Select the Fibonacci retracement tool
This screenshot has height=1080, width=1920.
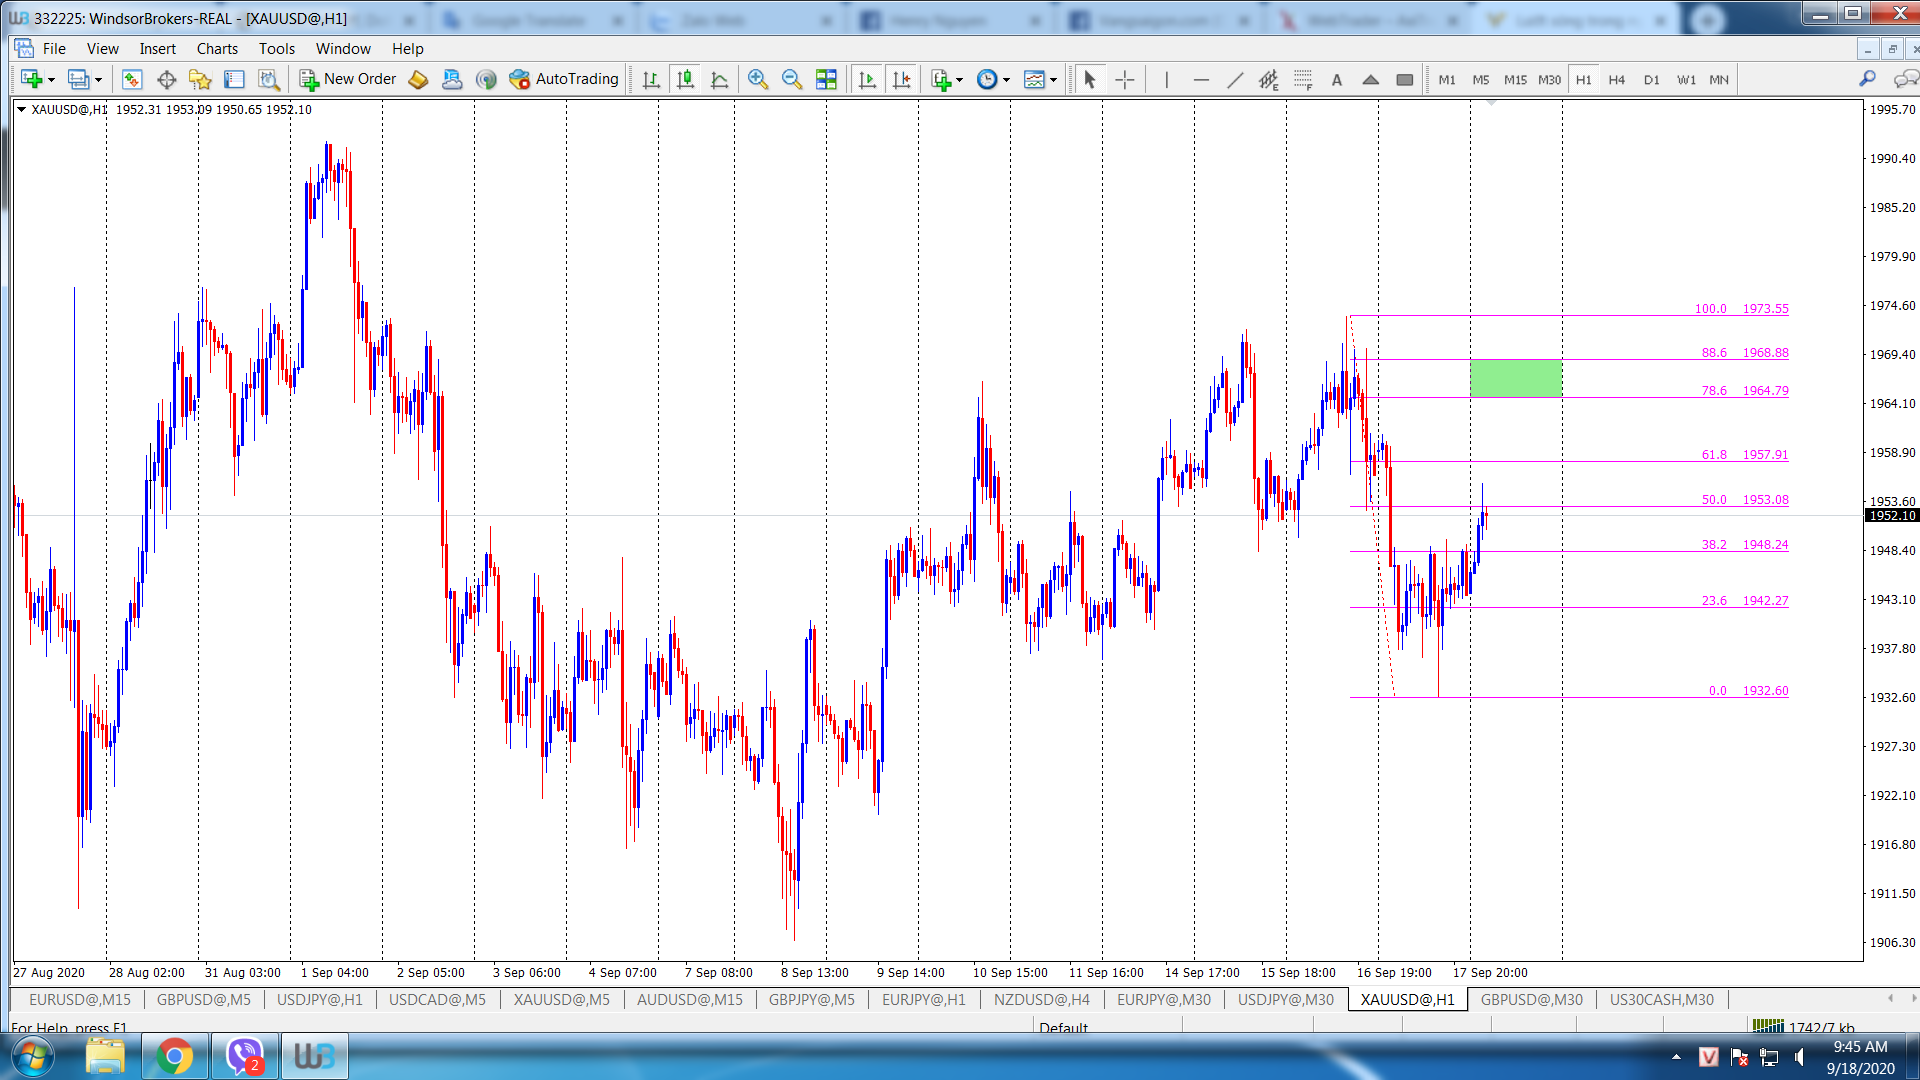1303,79
